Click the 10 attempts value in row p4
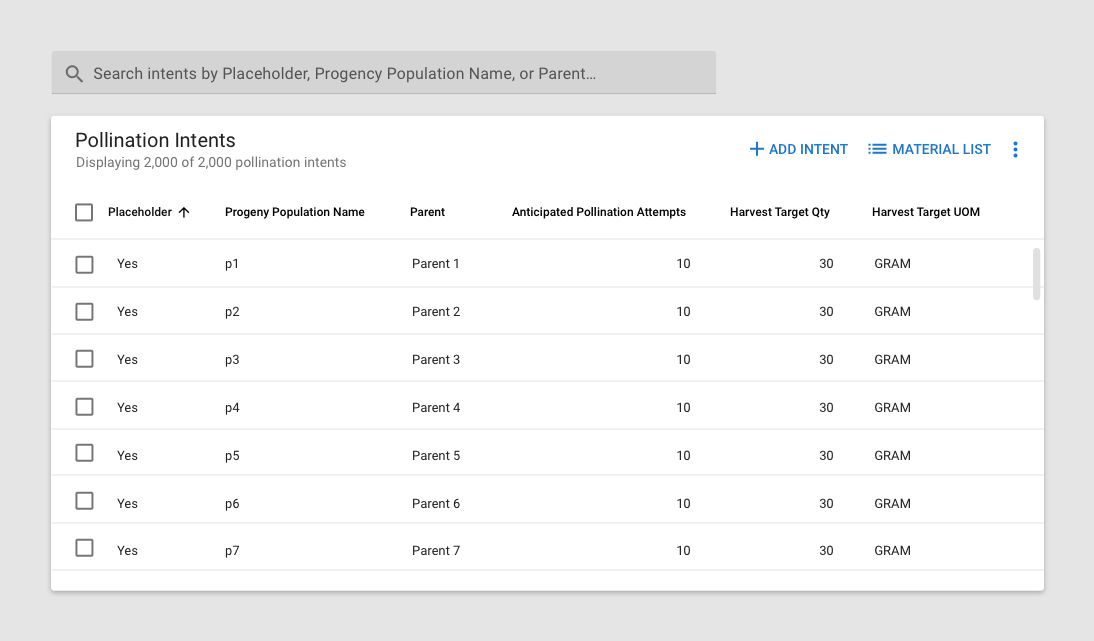This screenshot has width=1094, height=641. point(683,408)
